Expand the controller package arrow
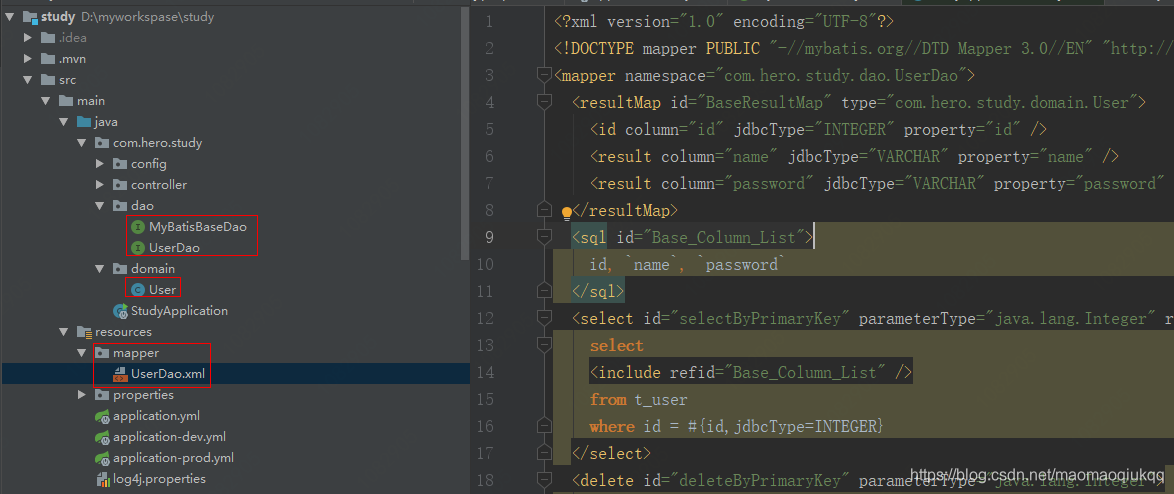1174x494 pixels. coord(100,184)
